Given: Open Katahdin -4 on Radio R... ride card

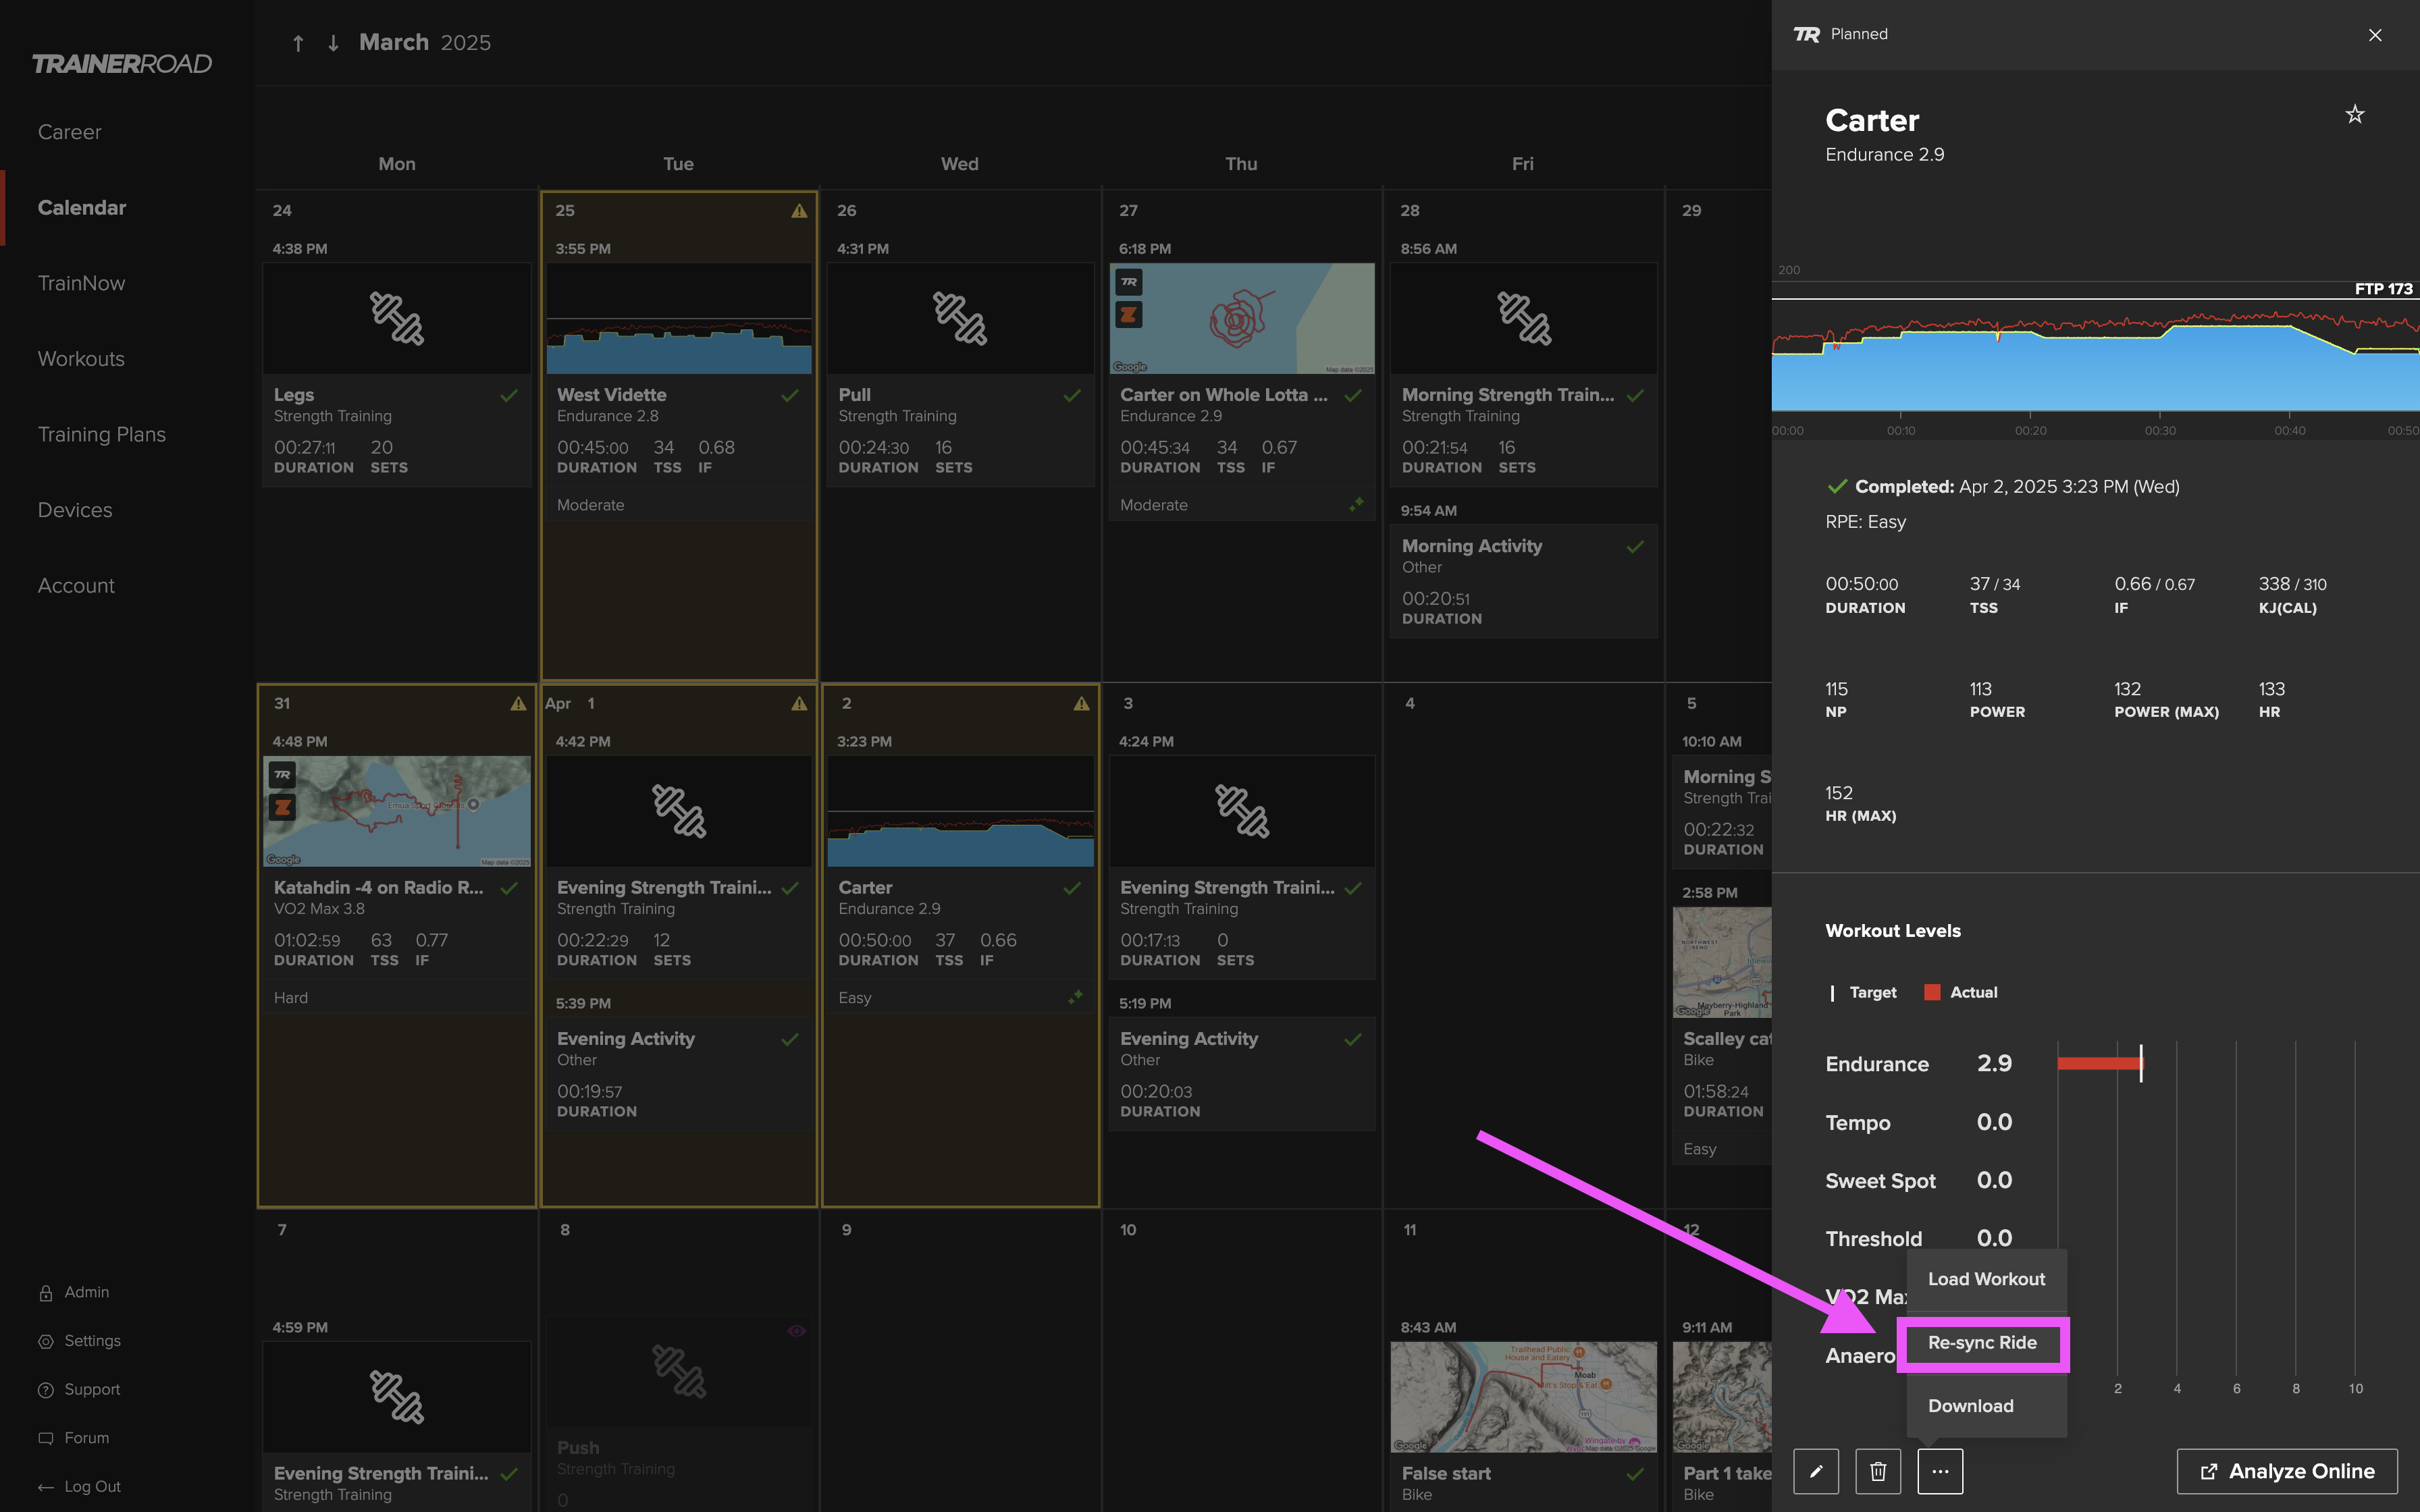Looking at the screenshot, I should (x=397, y=884).
